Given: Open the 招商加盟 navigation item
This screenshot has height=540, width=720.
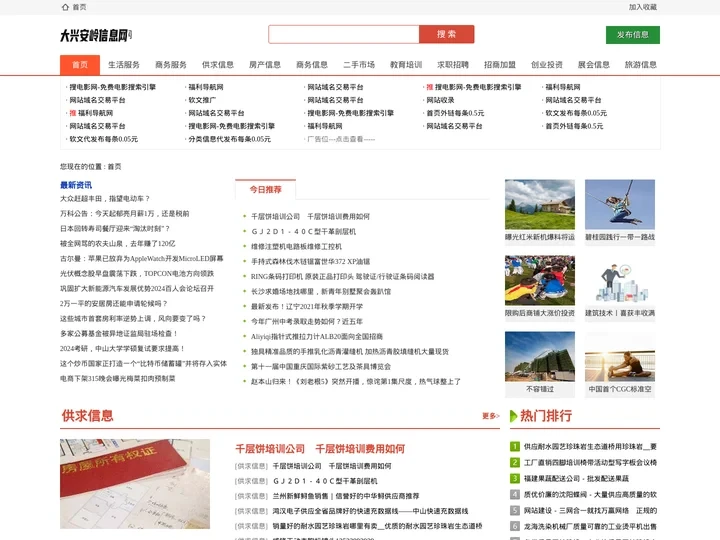Looking at the screenshot, I should [x=500, y=65].
